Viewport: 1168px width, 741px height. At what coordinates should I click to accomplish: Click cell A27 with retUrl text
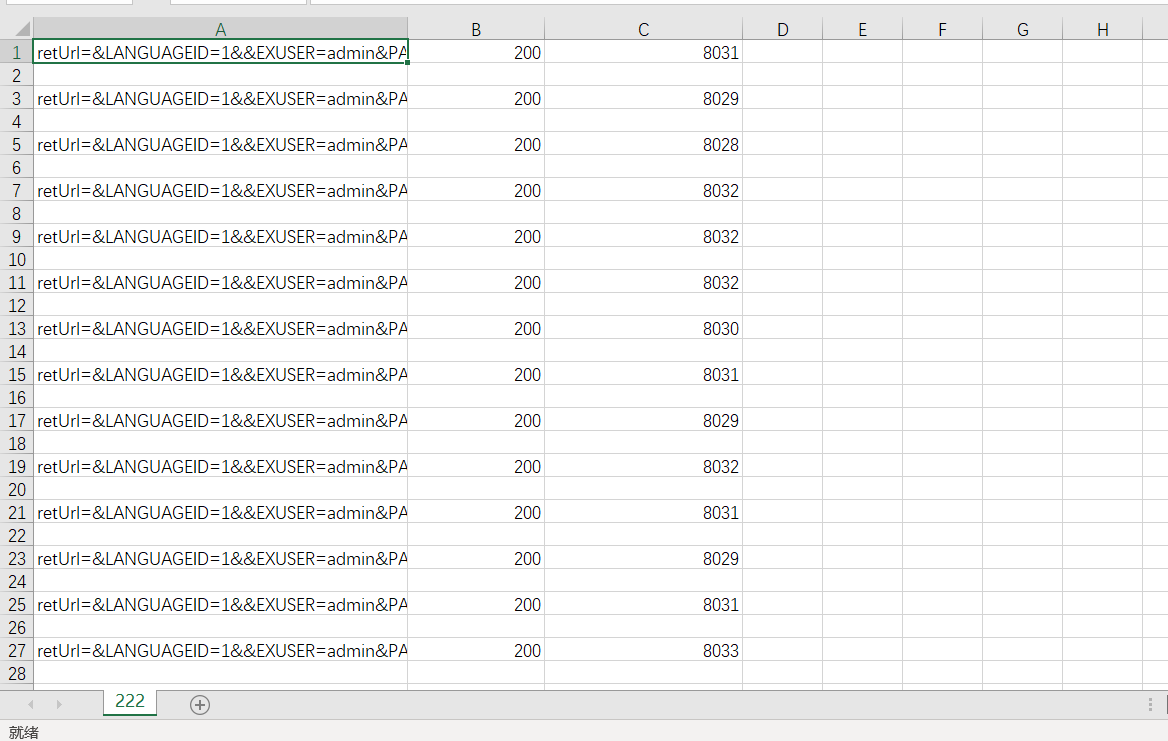(220, 651)
